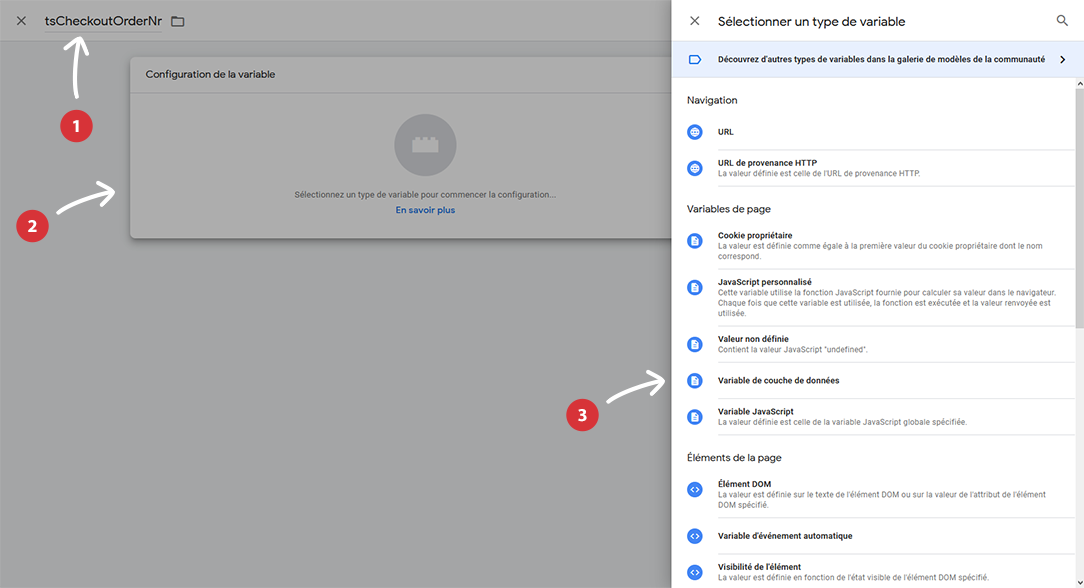Select Valeur non définie variable

coord(881,344)
